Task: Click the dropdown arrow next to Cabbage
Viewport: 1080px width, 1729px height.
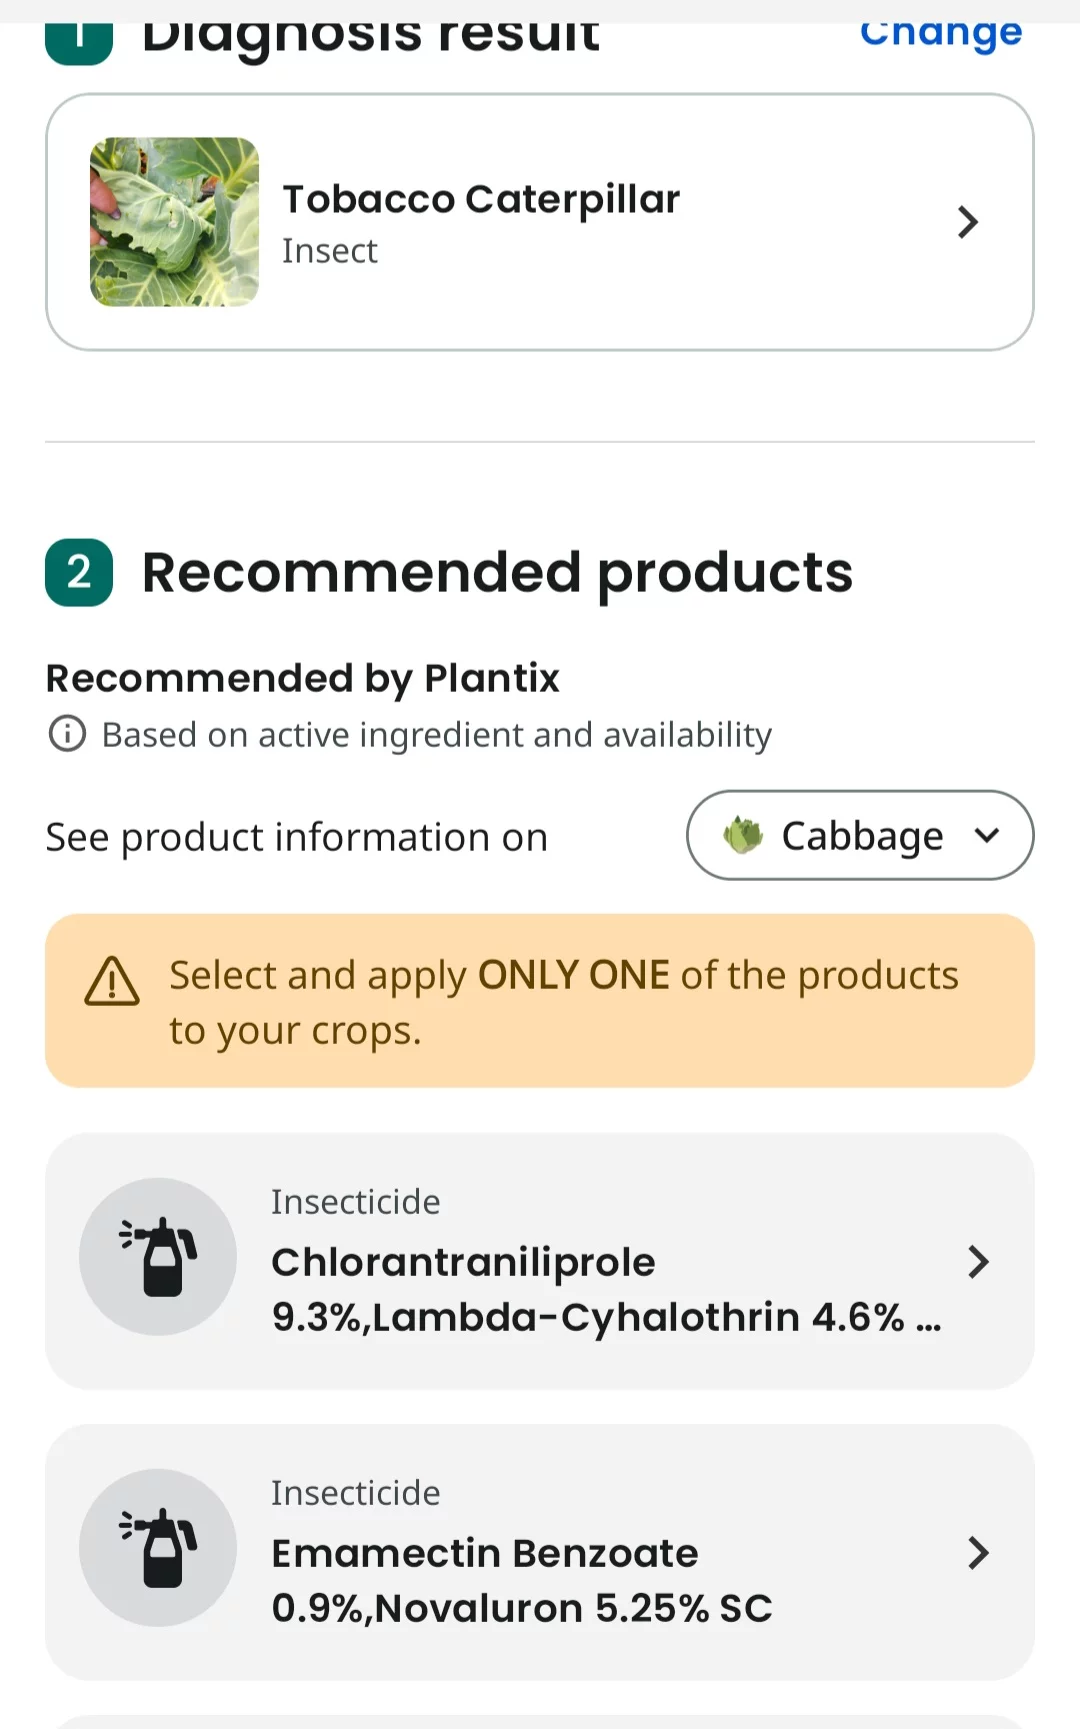Action: click(987, 835)
